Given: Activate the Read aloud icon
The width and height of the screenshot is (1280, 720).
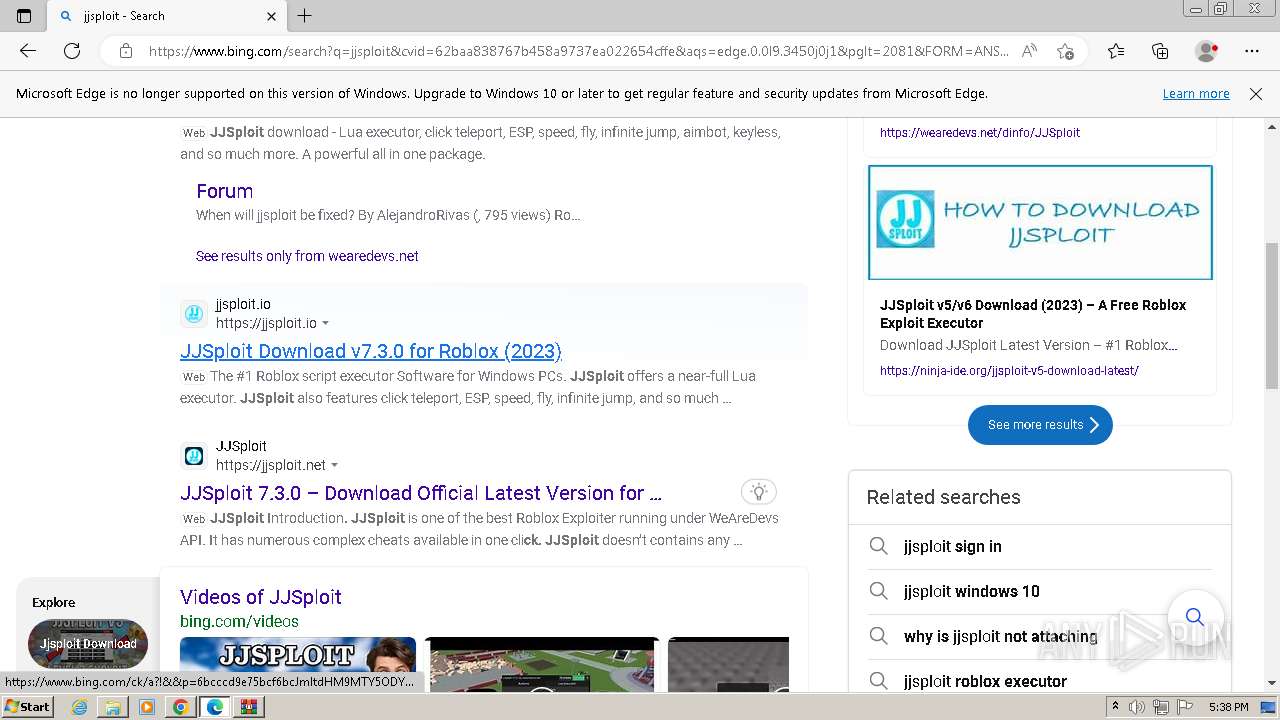Looking at the screenshot, I should [1029, 51].
